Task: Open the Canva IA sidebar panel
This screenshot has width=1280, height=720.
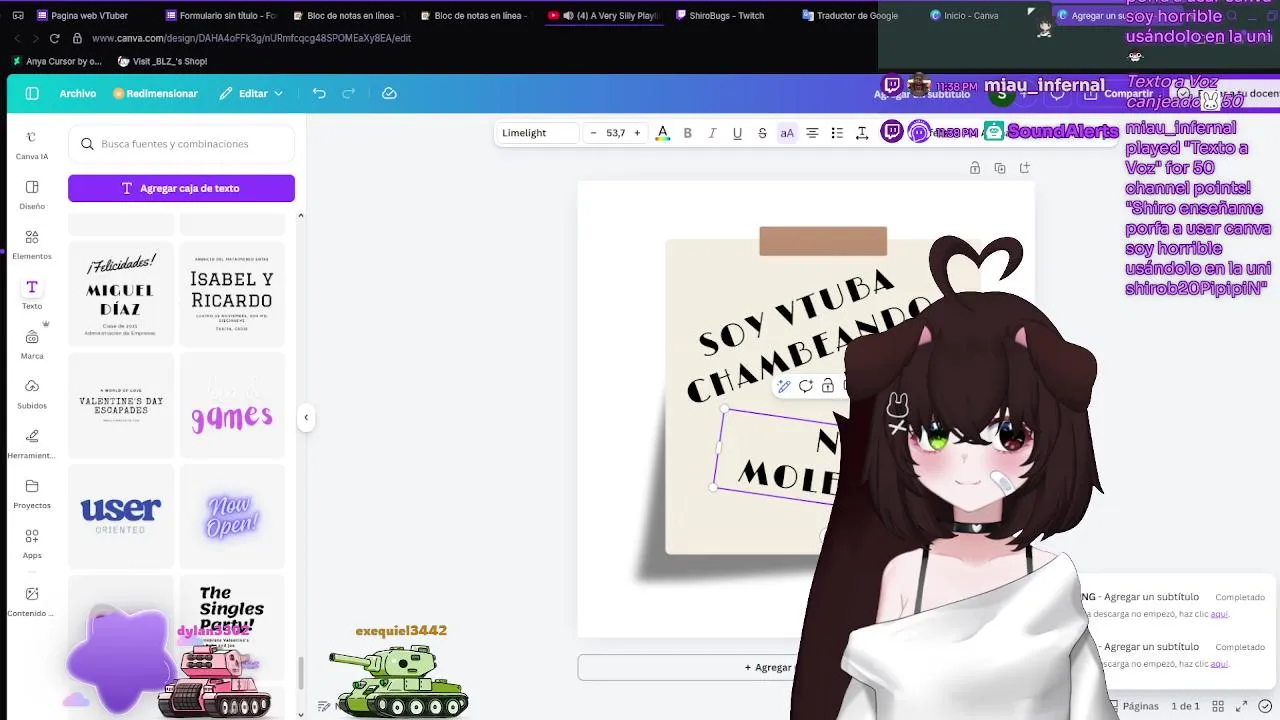Action: pos(32,145)
